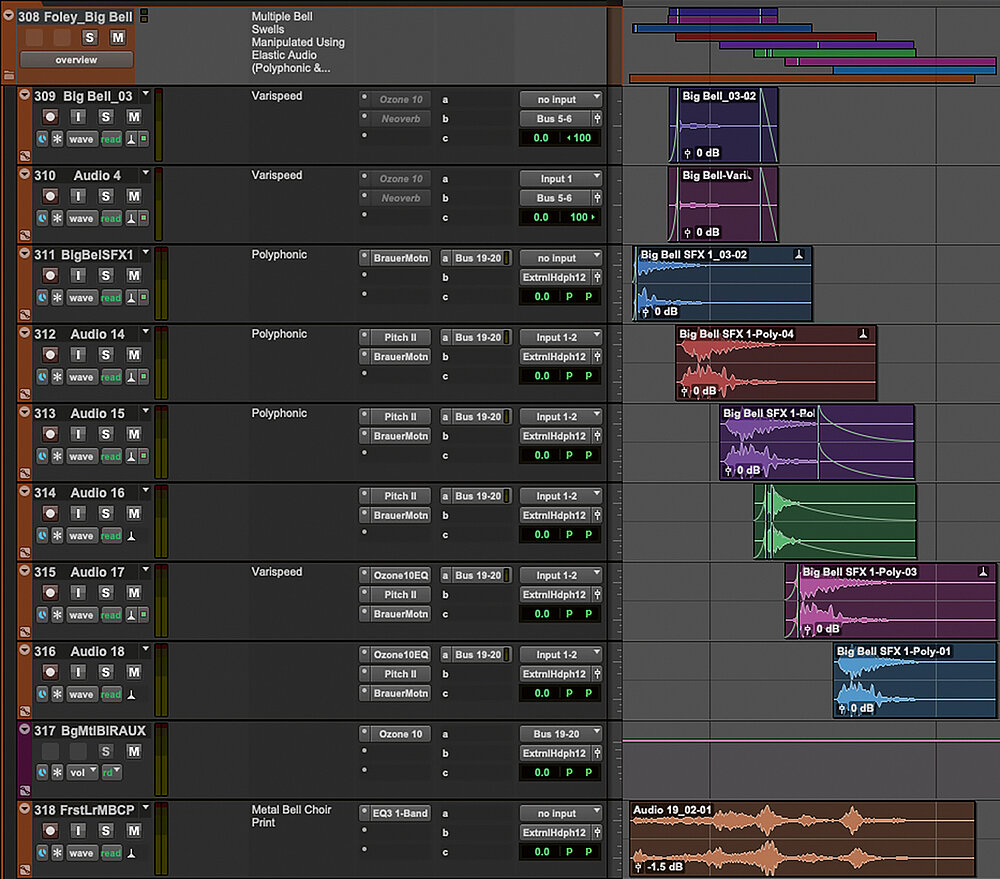Click the folder icon on Foley_Big Bell track
This screenshot has width=1000, height=879.
(9, 75)
